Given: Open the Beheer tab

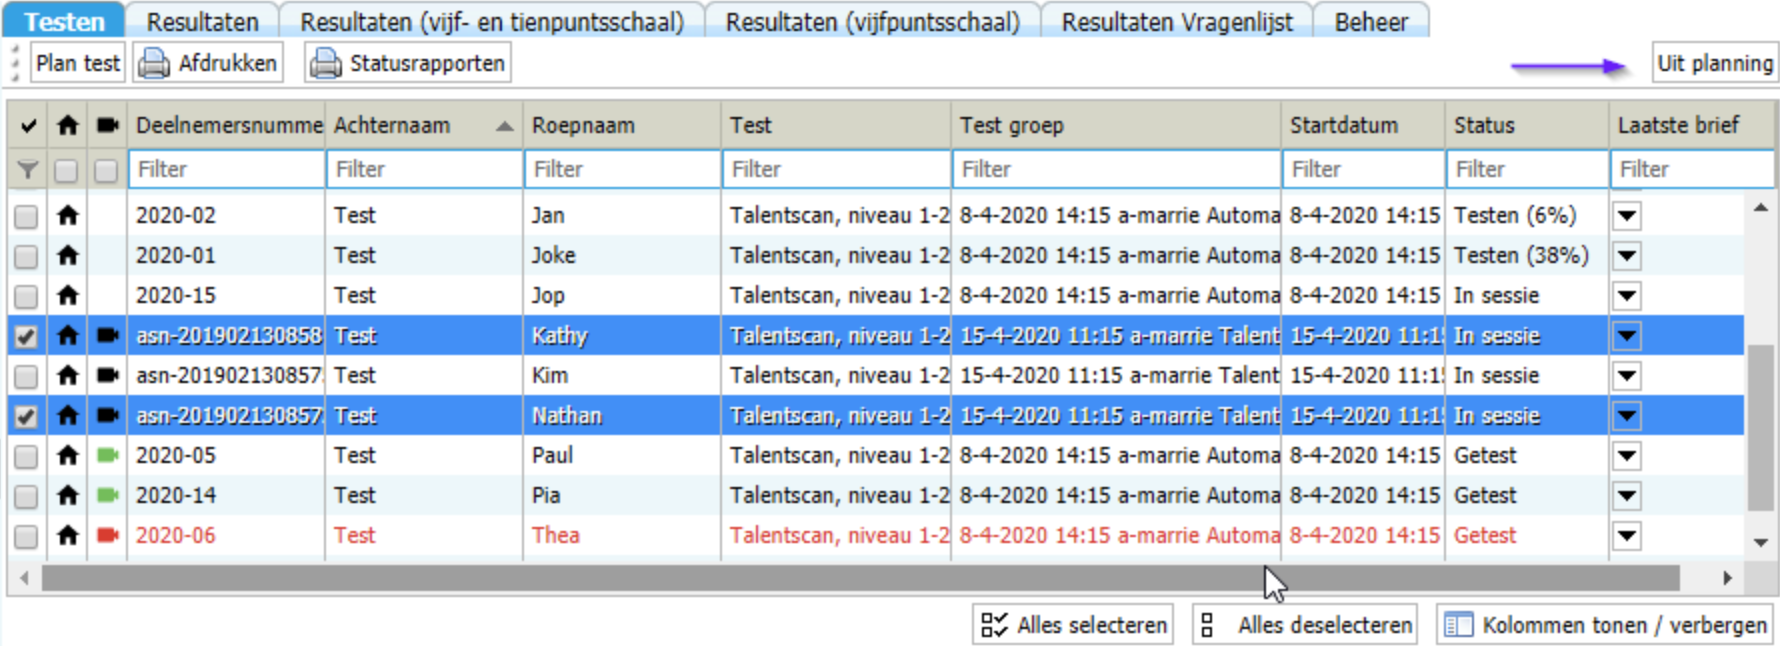Looking at the screenshot, I should coord(1370,21).
